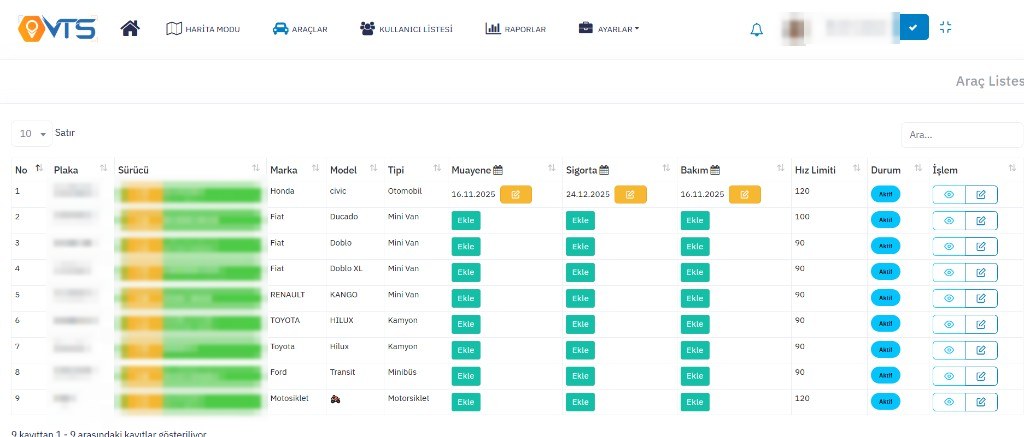Image resolution: width=1024 pixels, height=437 pixels.
Task: View details of row 6 TOYOTA HILUX
Action: point(949,324)
